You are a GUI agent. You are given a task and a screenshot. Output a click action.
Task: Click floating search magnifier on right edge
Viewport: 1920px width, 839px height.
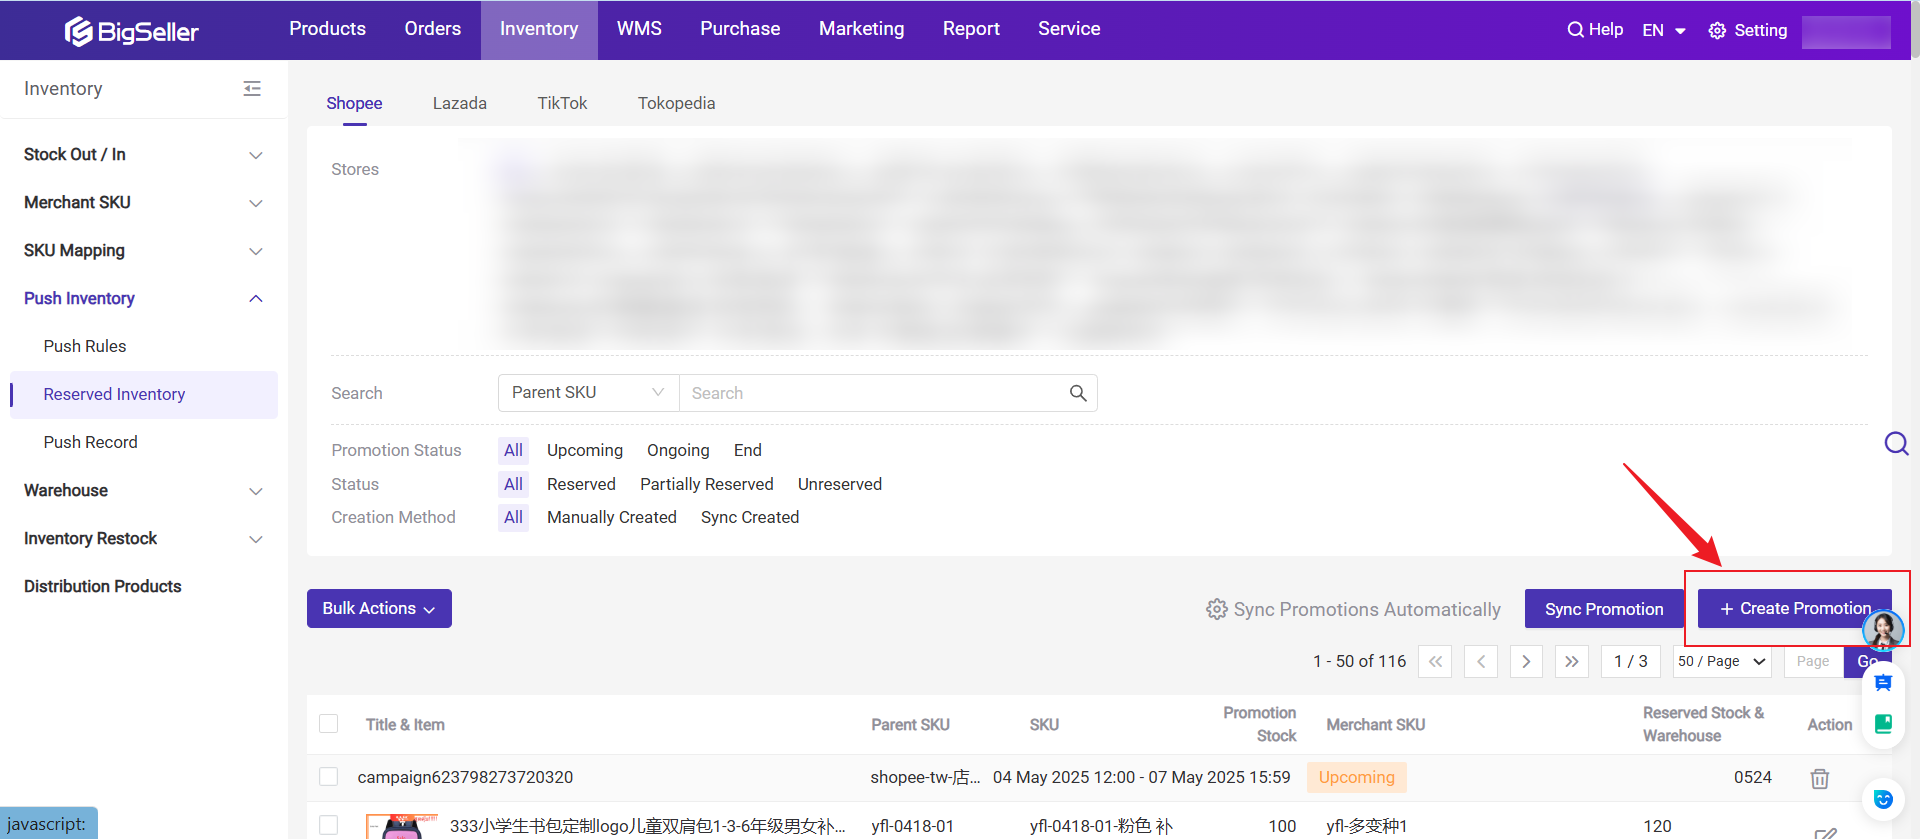coord(1896,443)
